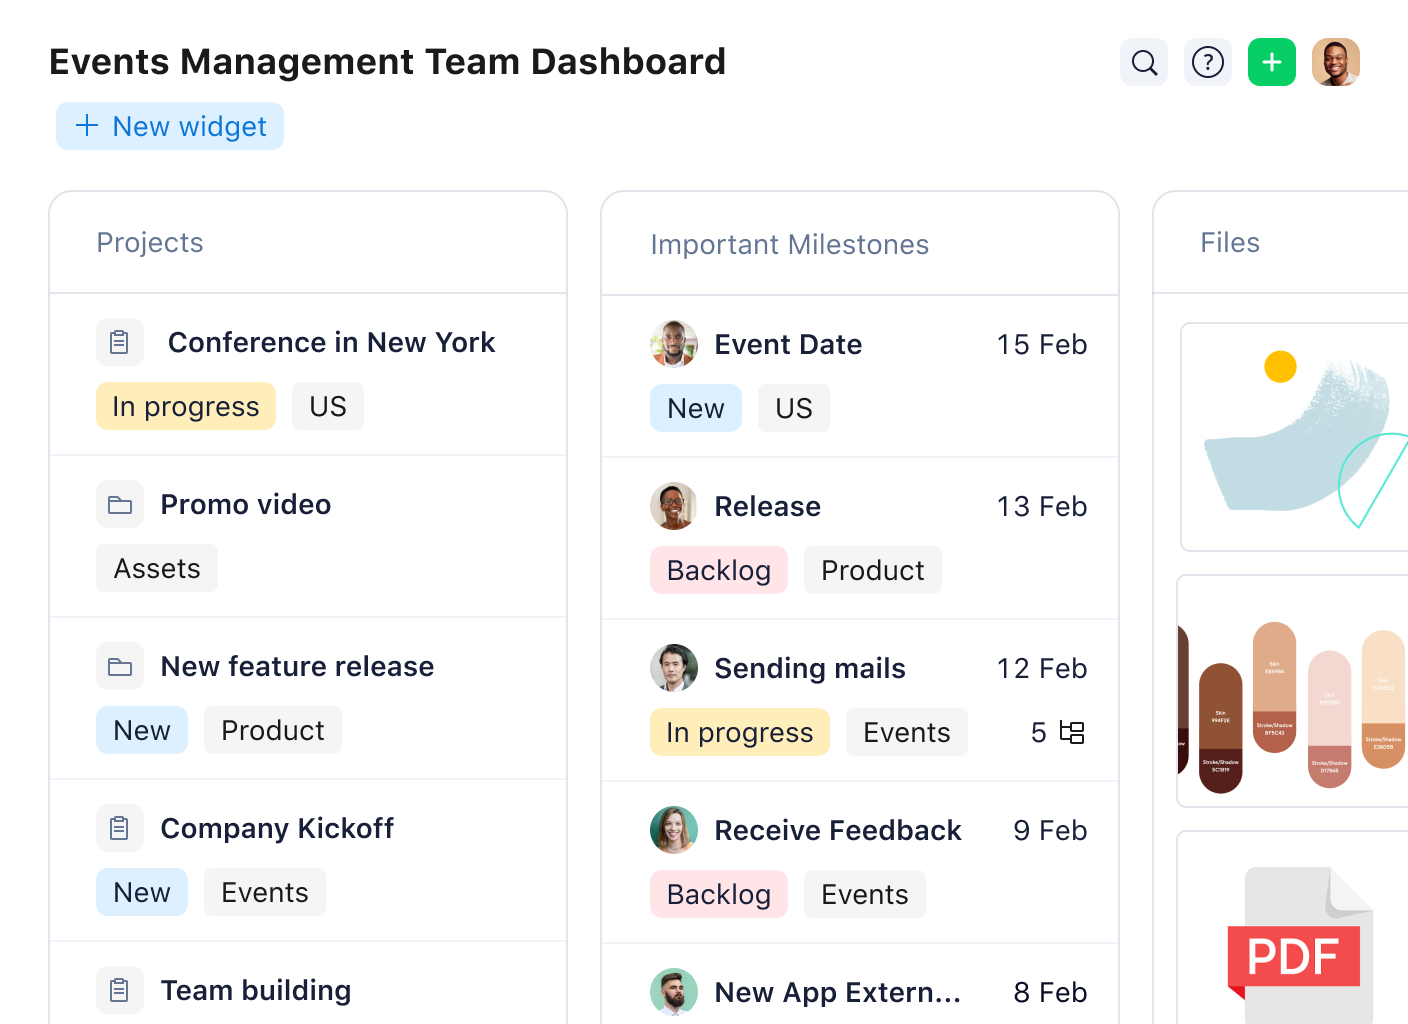Click the folder icon next to Promo video
1408x1024 pixels.
pyautogui.click(x=120, y=504)
